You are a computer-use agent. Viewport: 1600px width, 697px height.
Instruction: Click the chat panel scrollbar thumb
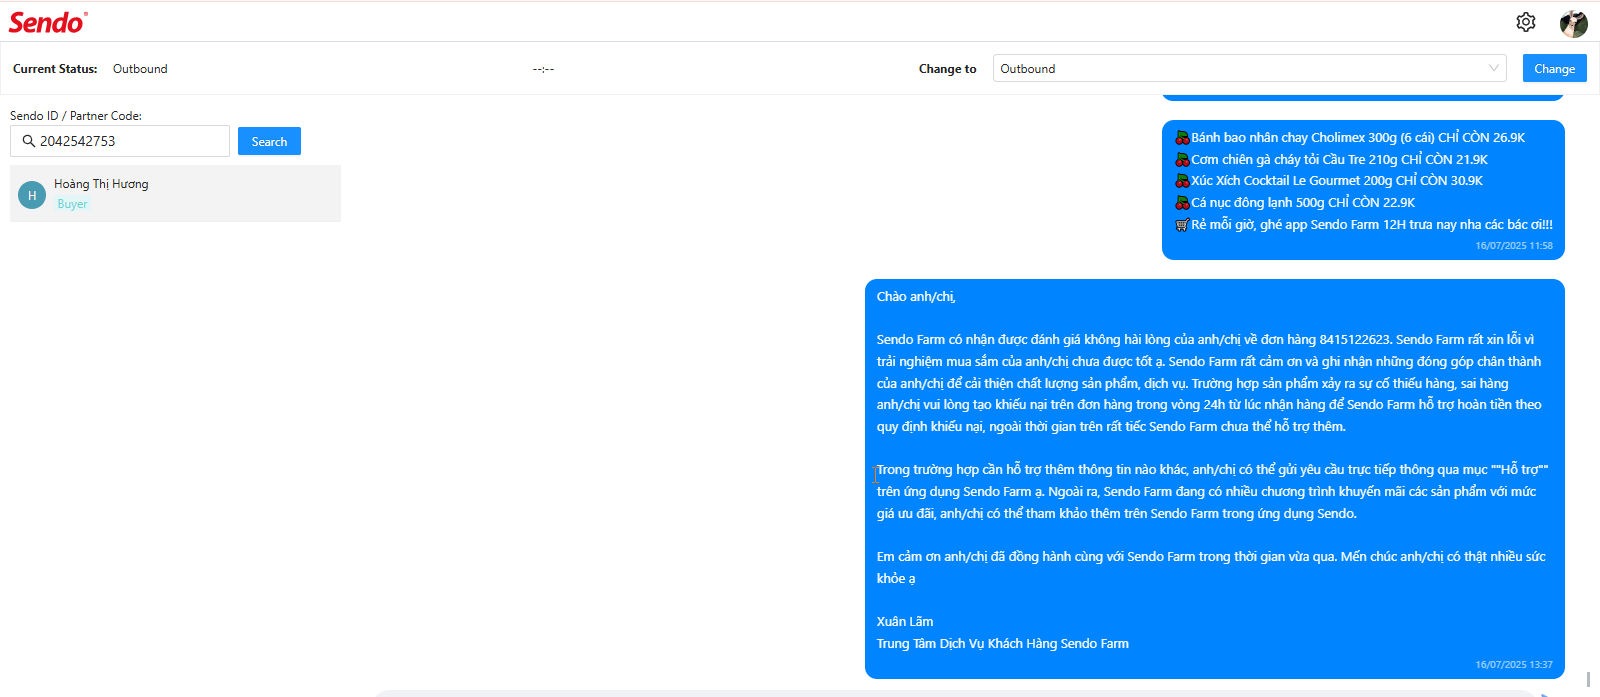coord(1588,679)
